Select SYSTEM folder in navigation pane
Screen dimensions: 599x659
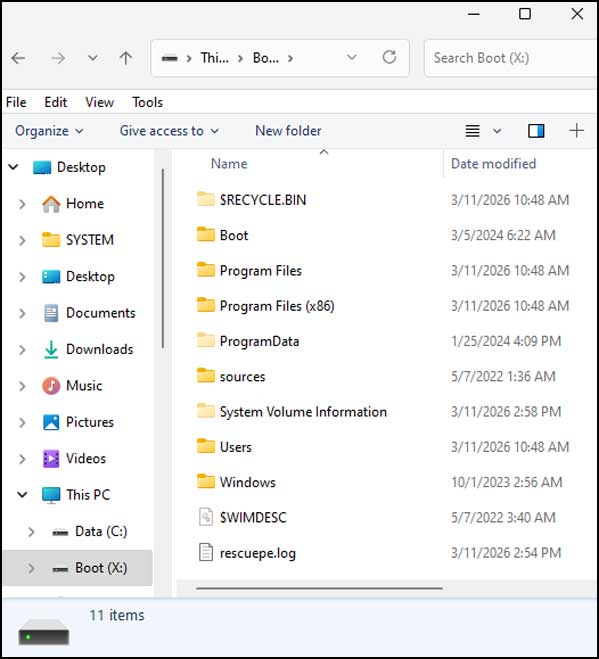90,240
